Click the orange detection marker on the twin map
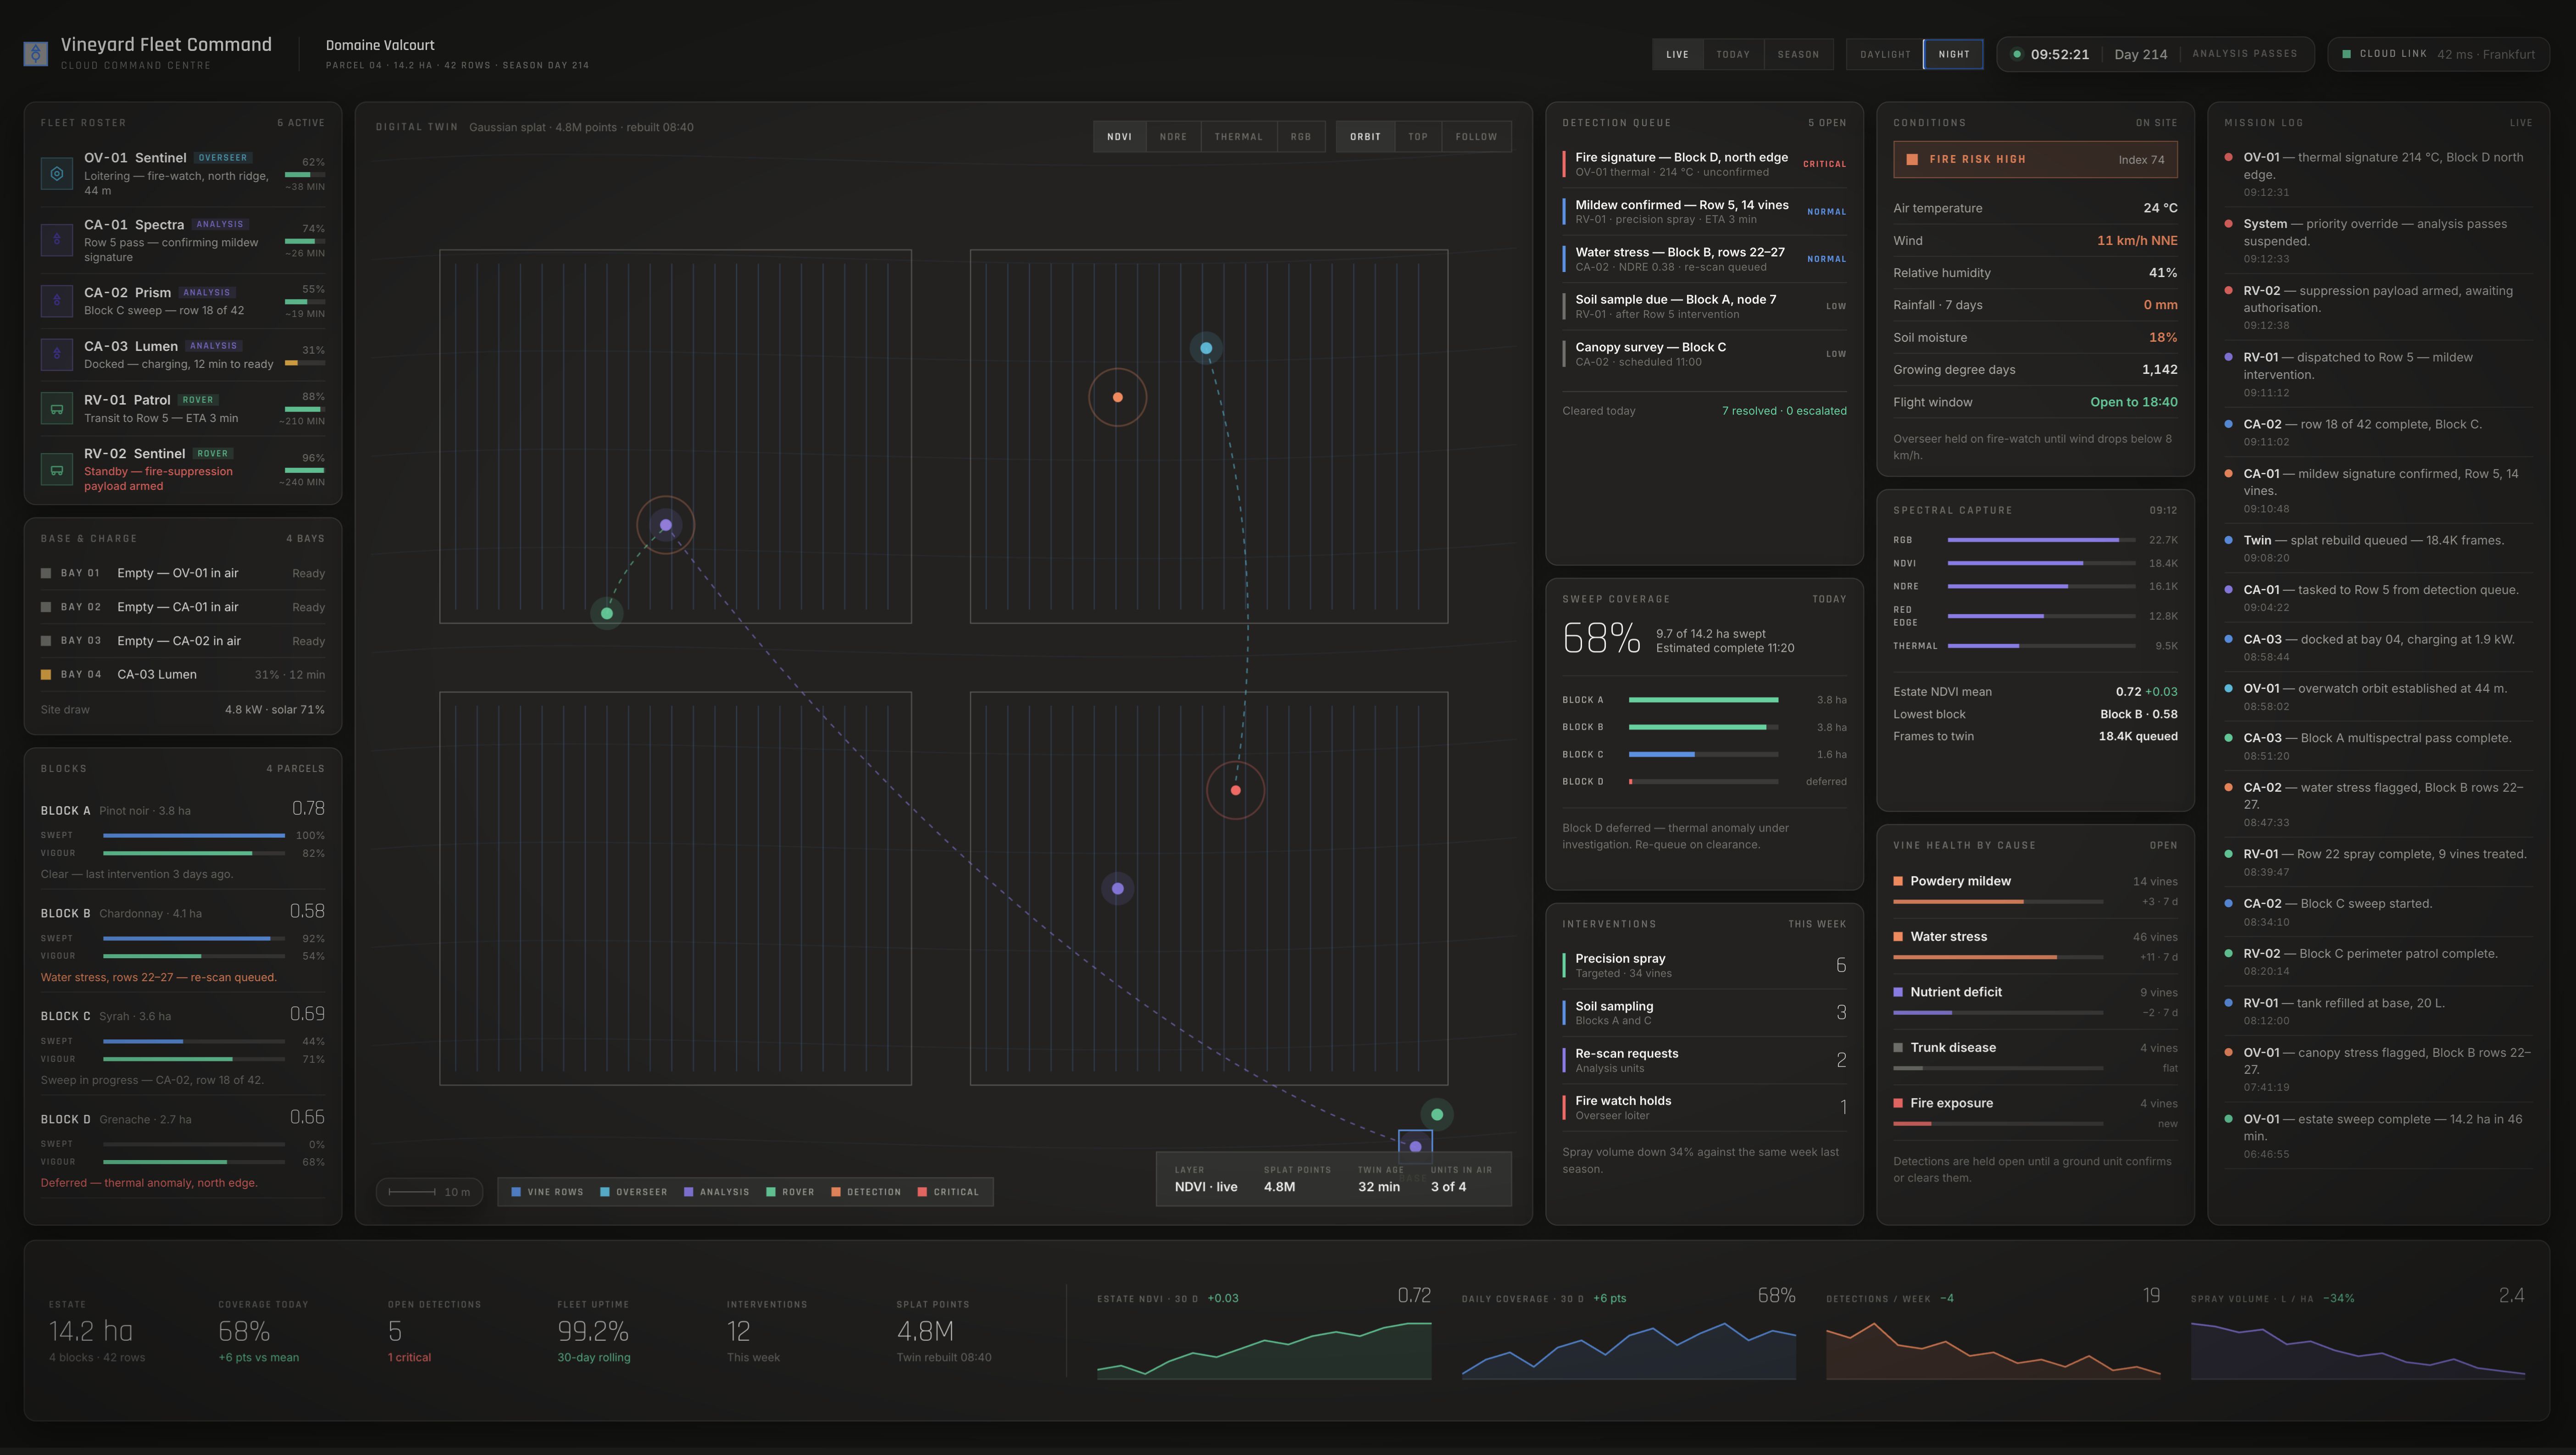2576x1455 pixels. click(1117, 397)
